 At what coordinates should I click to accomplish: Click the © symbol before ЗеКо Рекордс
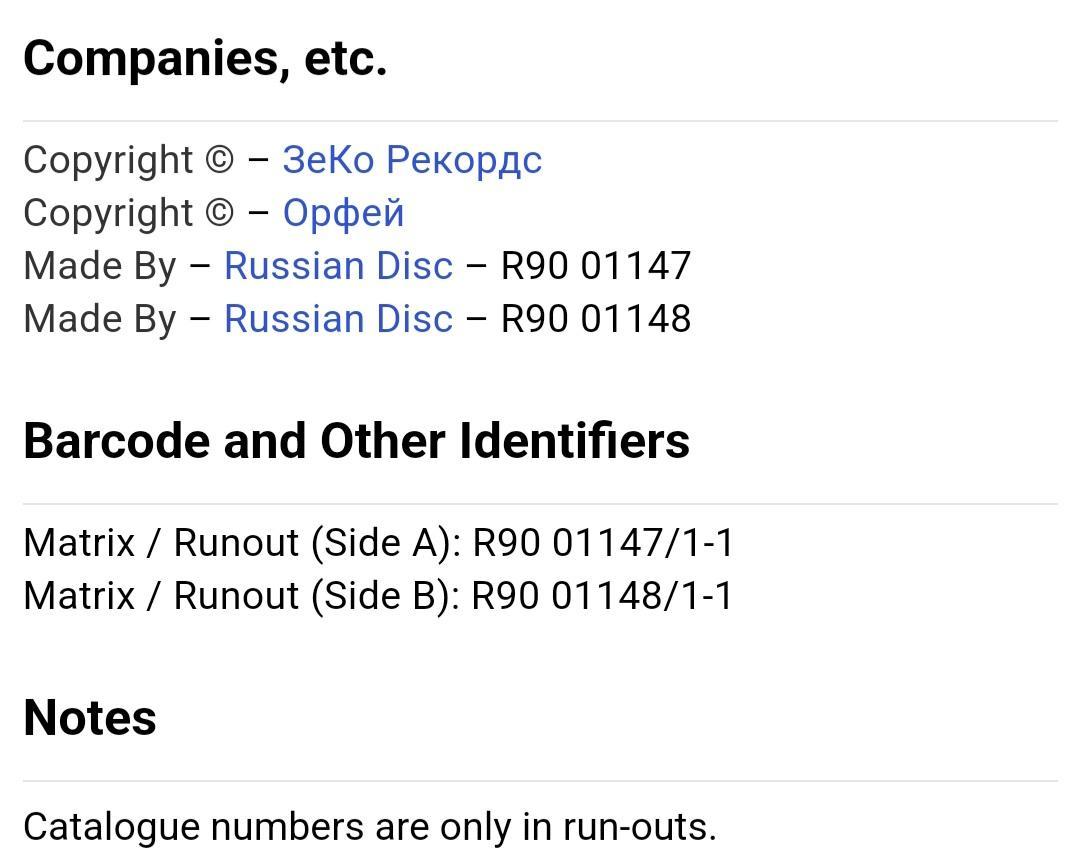(x=220, y=160)
